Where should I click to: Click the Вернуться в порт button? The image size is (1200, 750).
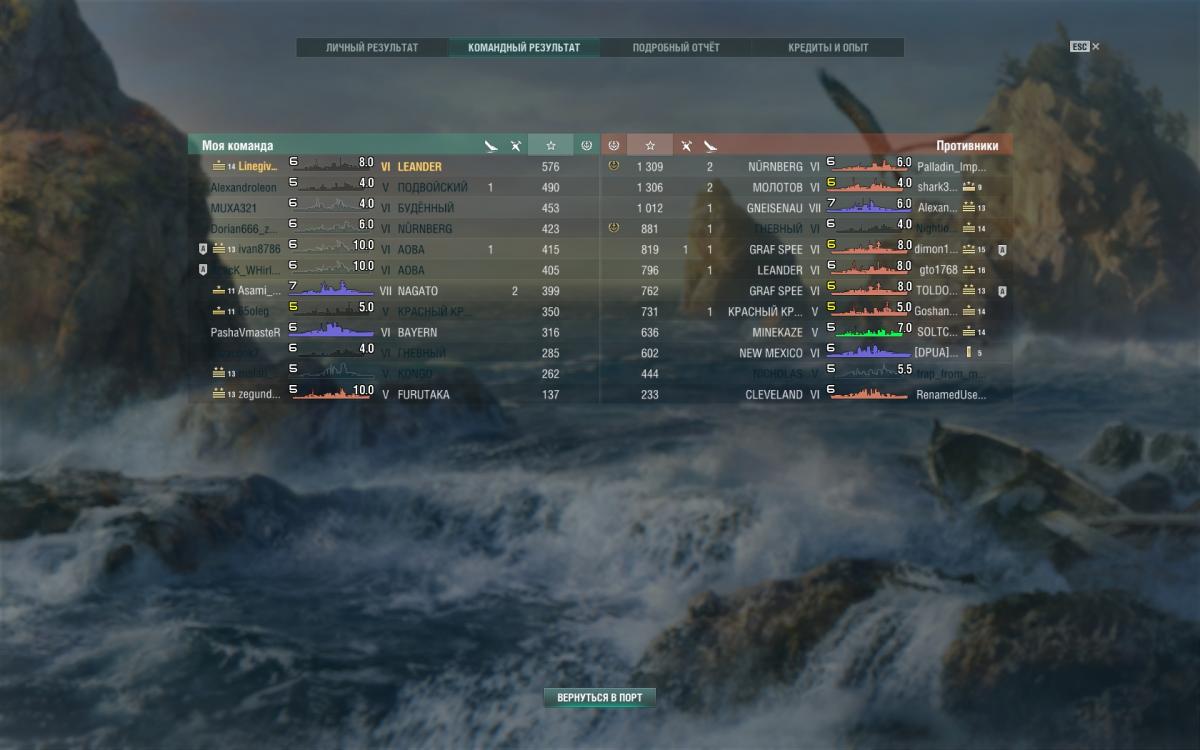(600, 697)
